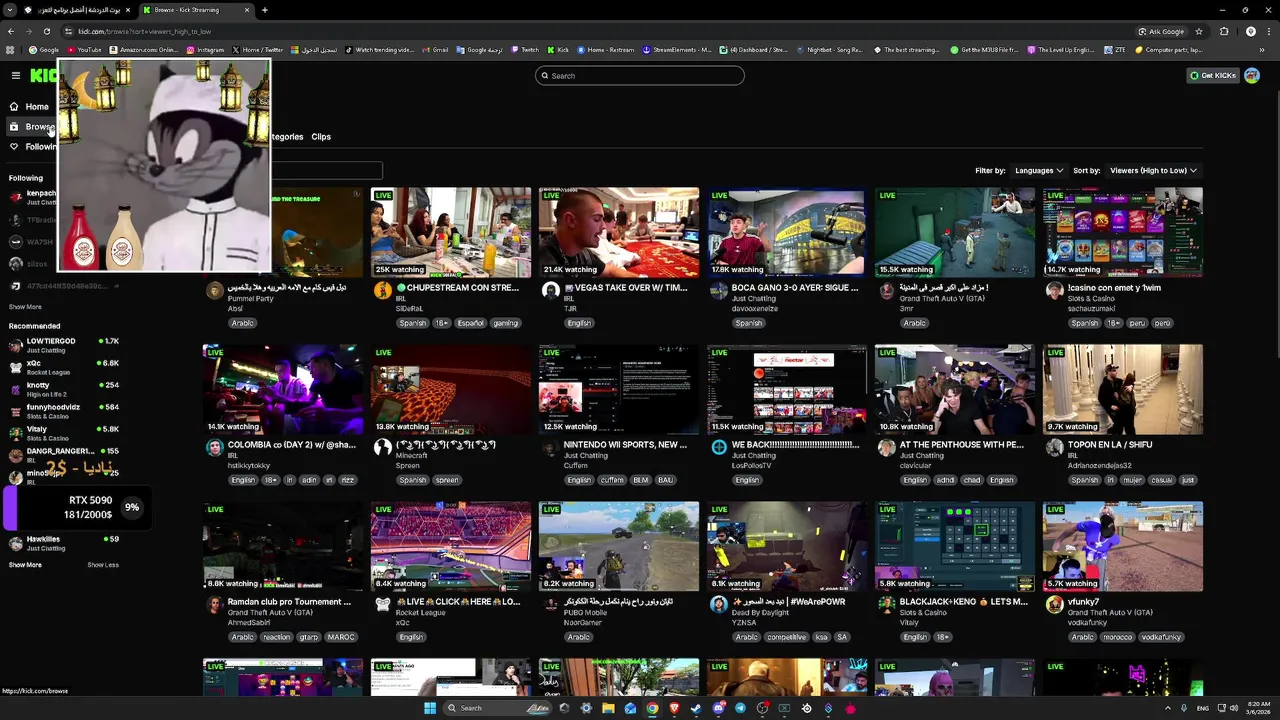Open davooxeneize channel avatar

coord(718,290)
